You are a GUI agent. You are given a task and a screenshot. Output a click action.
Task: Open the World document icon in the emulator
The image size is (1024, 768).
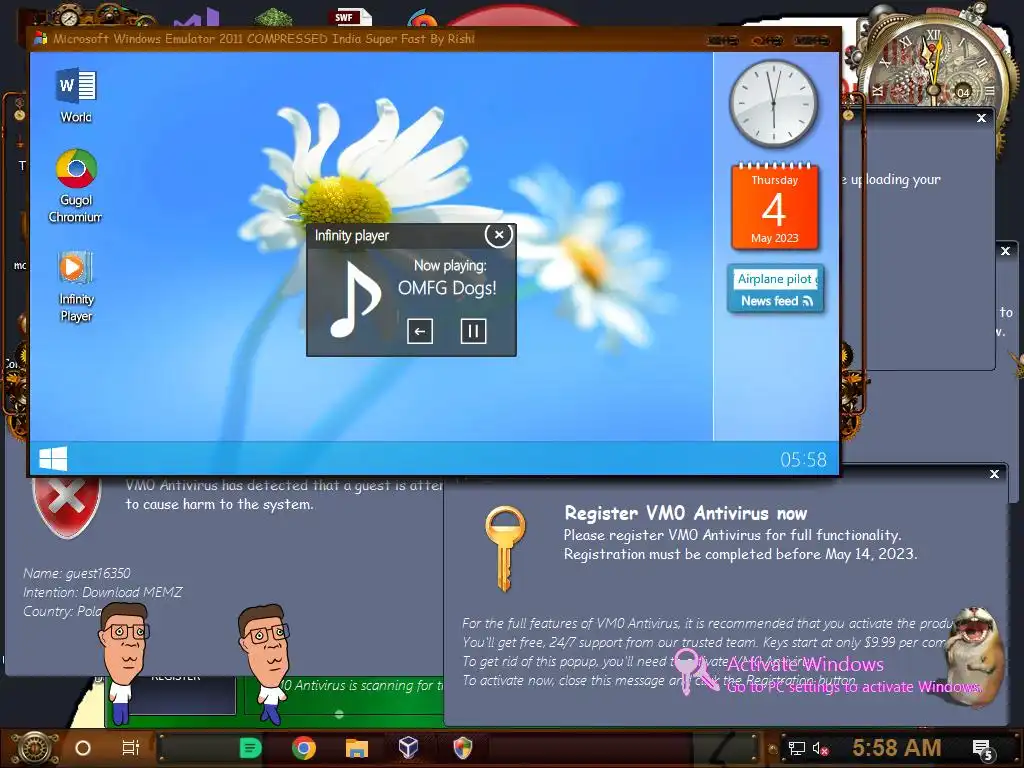pos(76,95)
